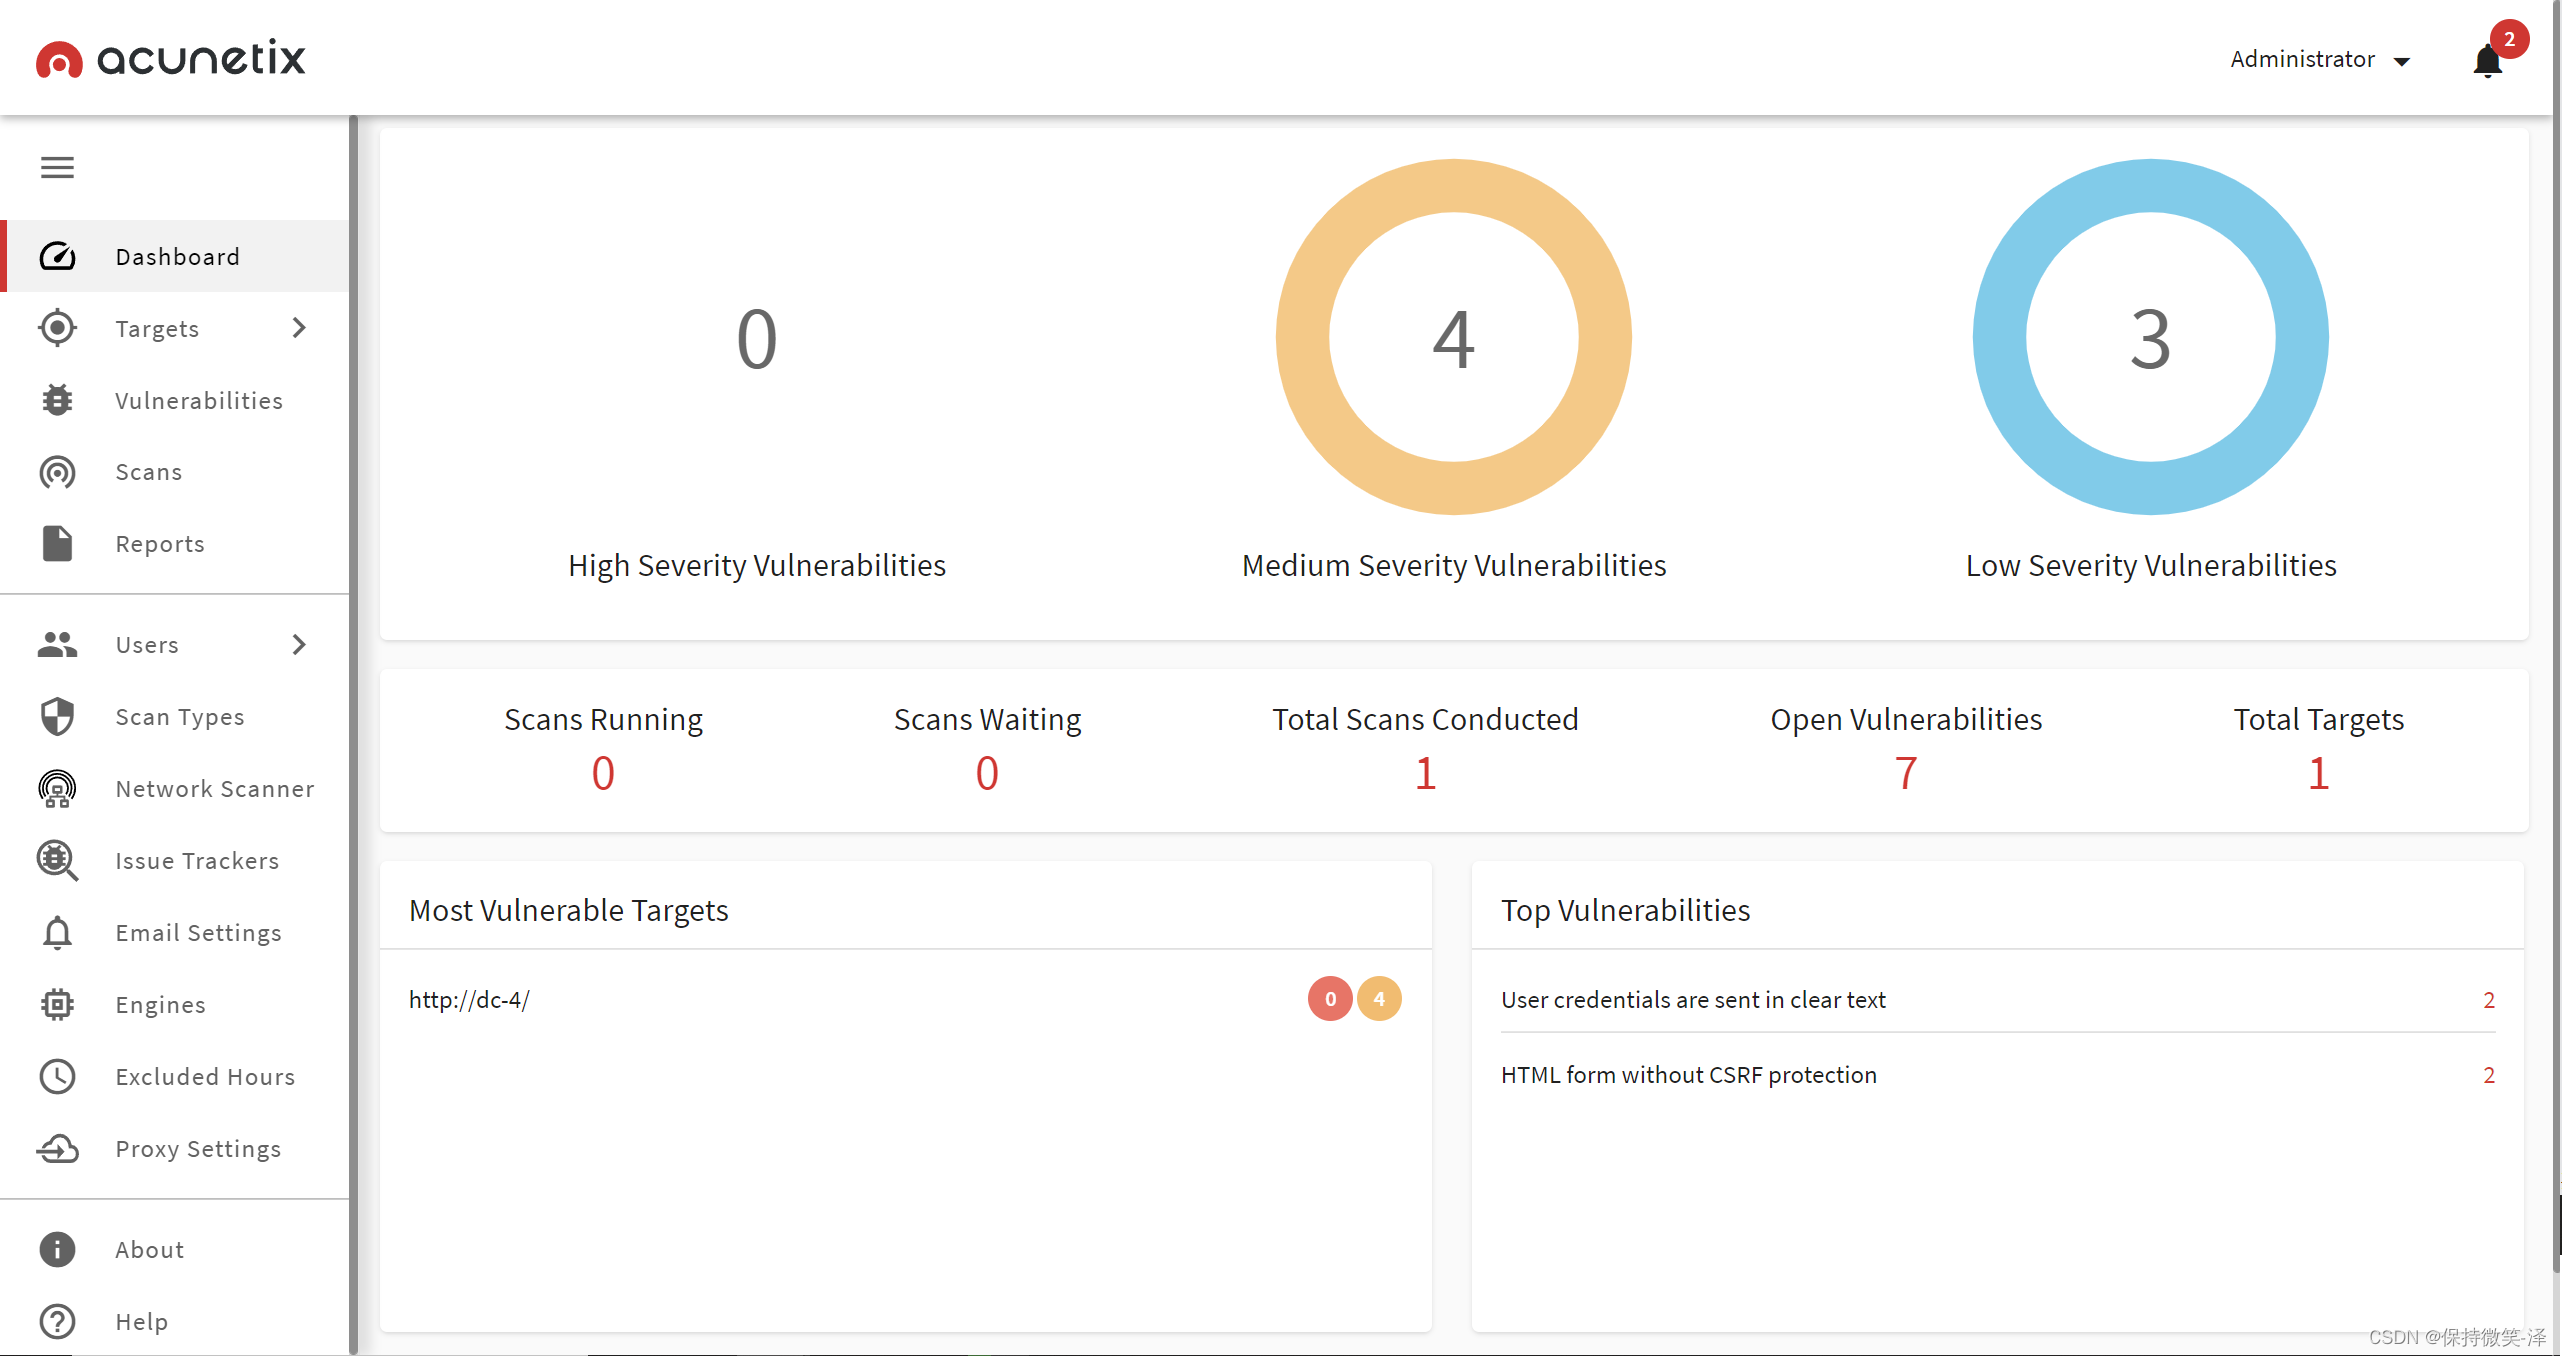This screenshot has width=2562, height=1356.
Task: Open Excluded Hours settings
Action: point(205,1077)
